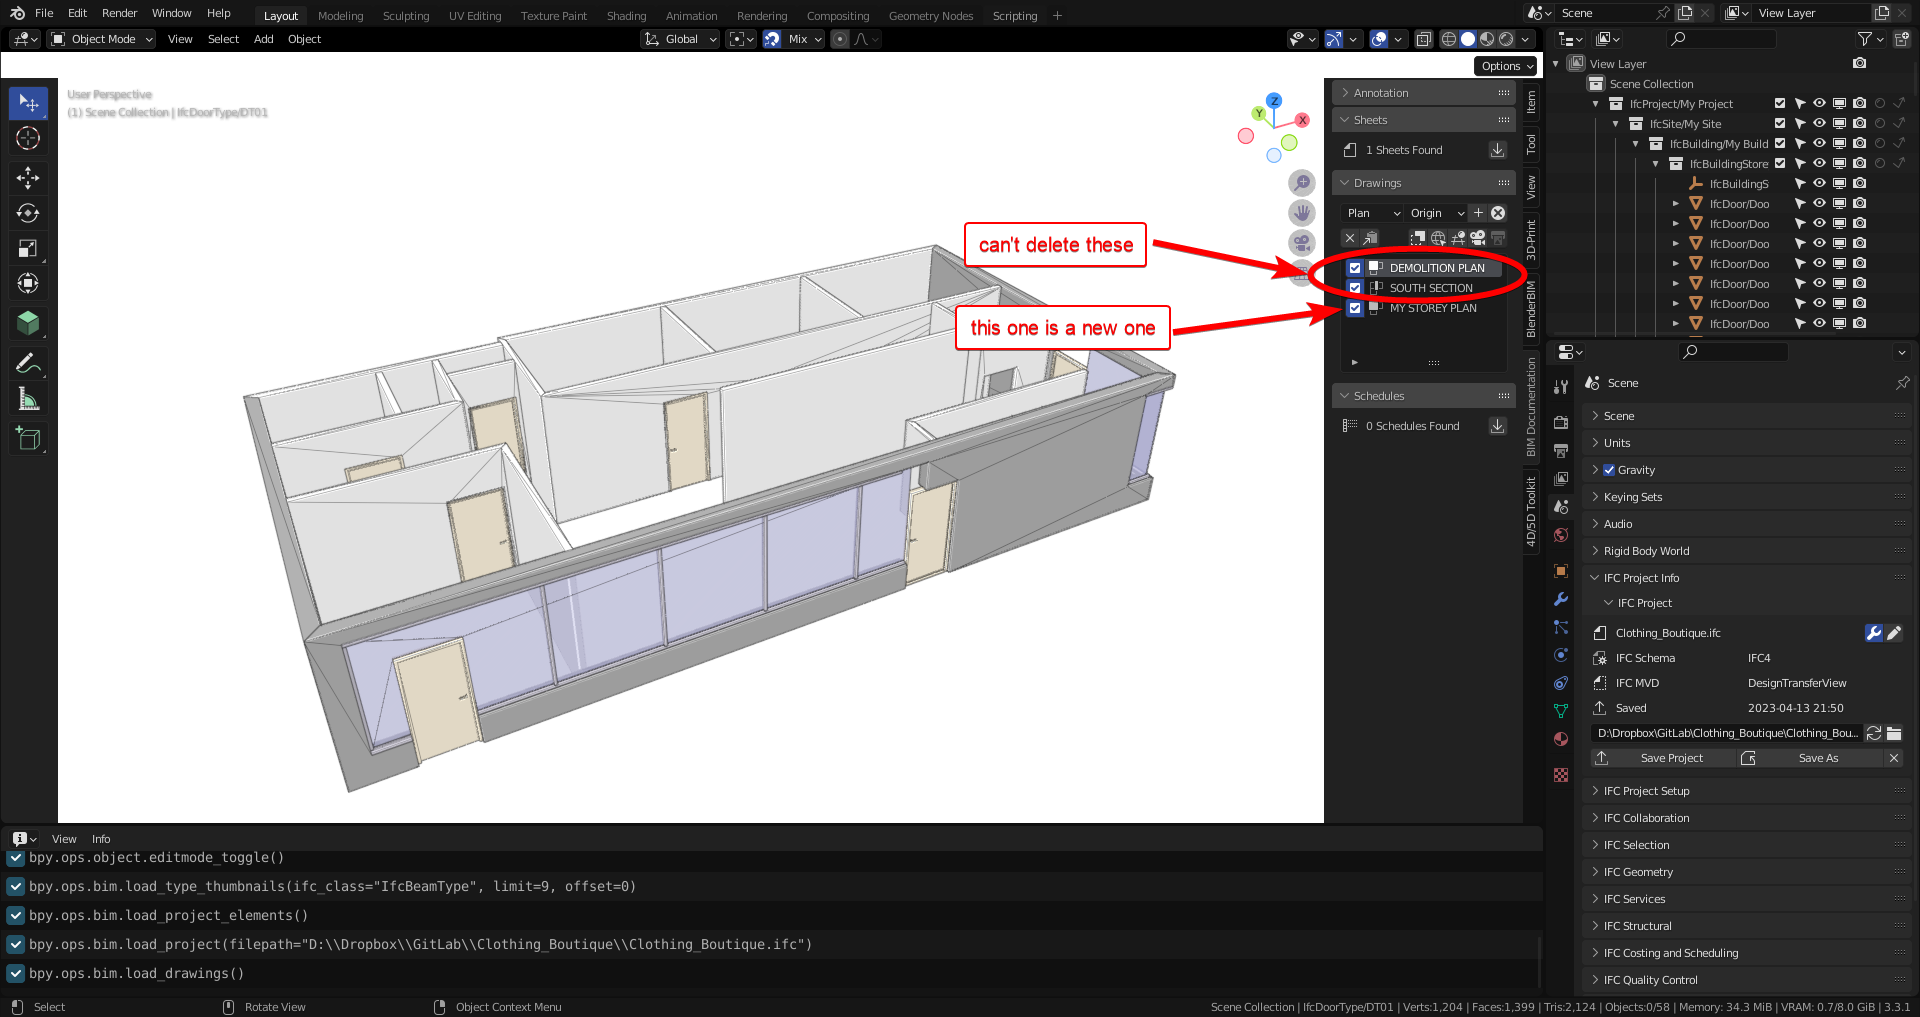Hide IfcBuildingStore using the eye icon
The height and width of the screenshot is (1017, 1920).
1819,163
